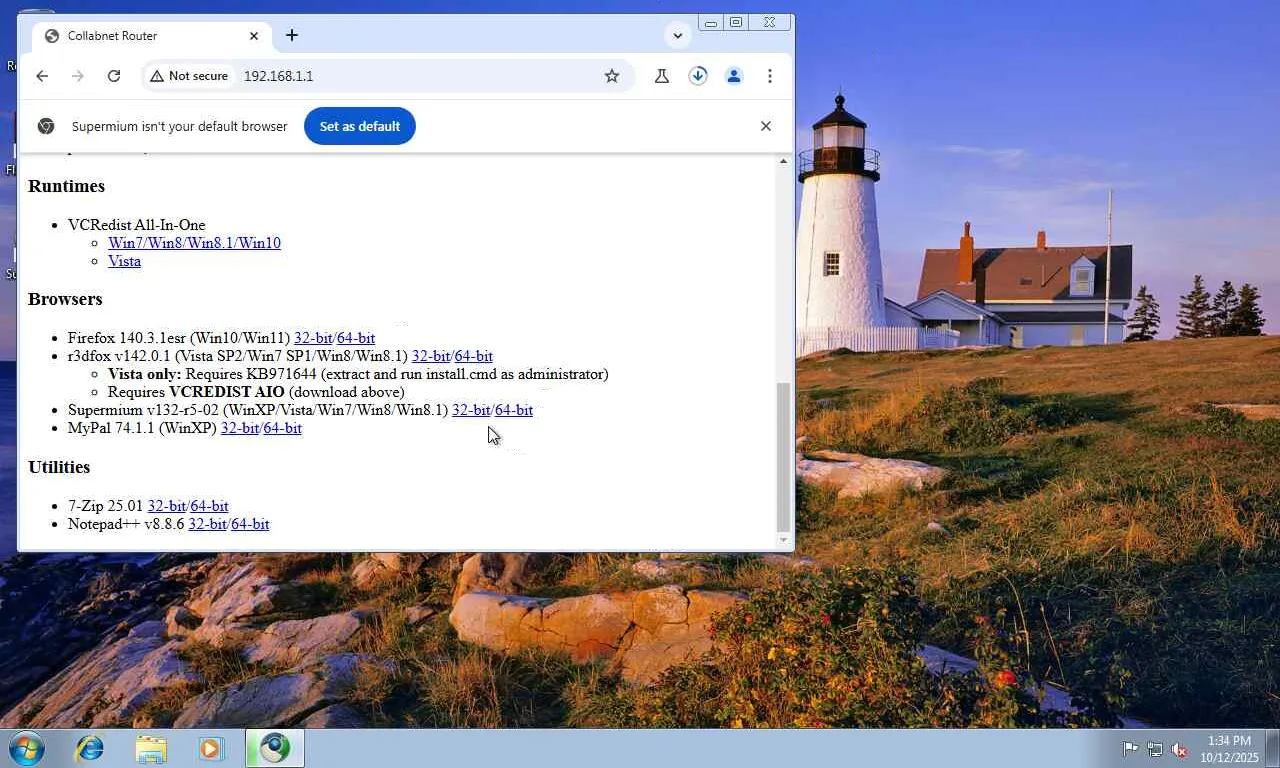Image resolution: width=1280 pixels, height=768 pixels.
Task: Launch Windows Media Player from taskbar
Action: tap(211, 748)
